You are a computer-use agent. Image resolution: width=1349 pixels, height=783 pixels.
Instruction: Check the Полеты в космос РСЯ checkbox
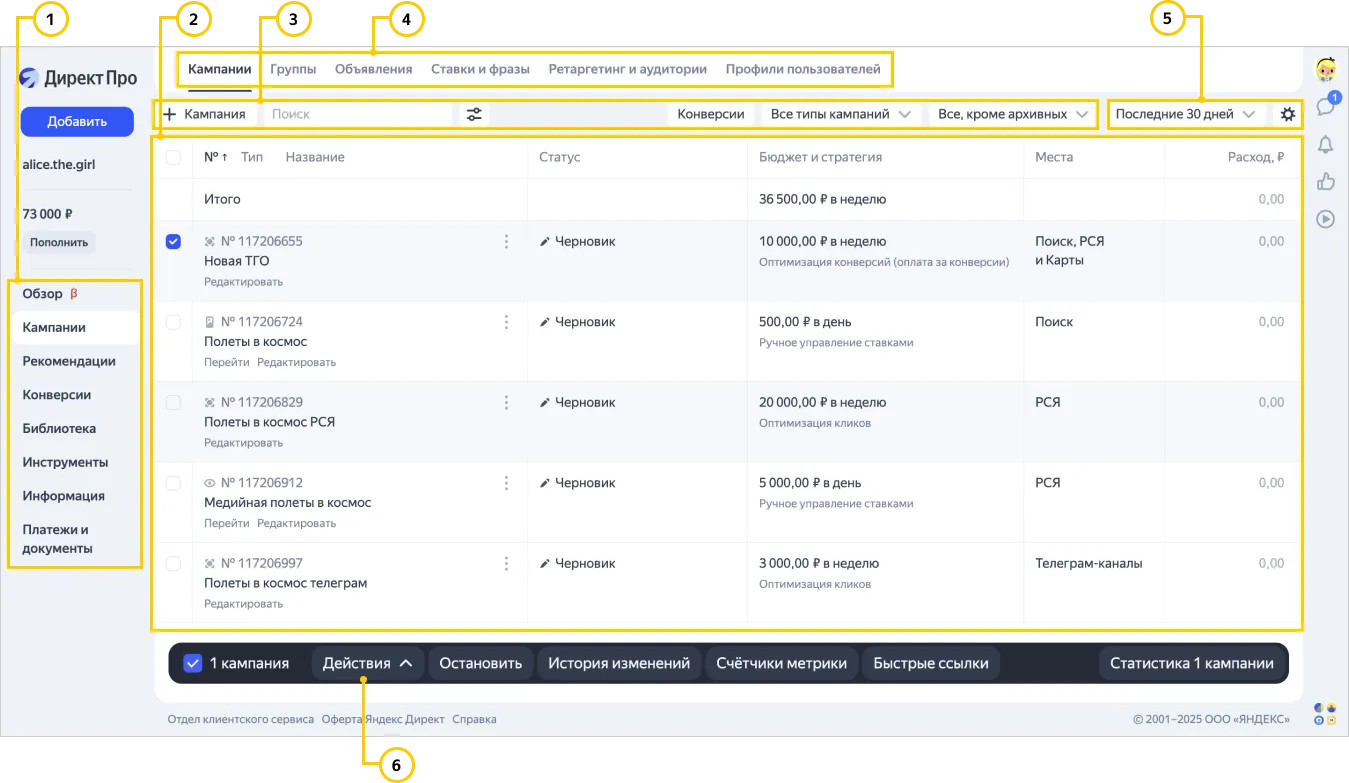[173, 402]
